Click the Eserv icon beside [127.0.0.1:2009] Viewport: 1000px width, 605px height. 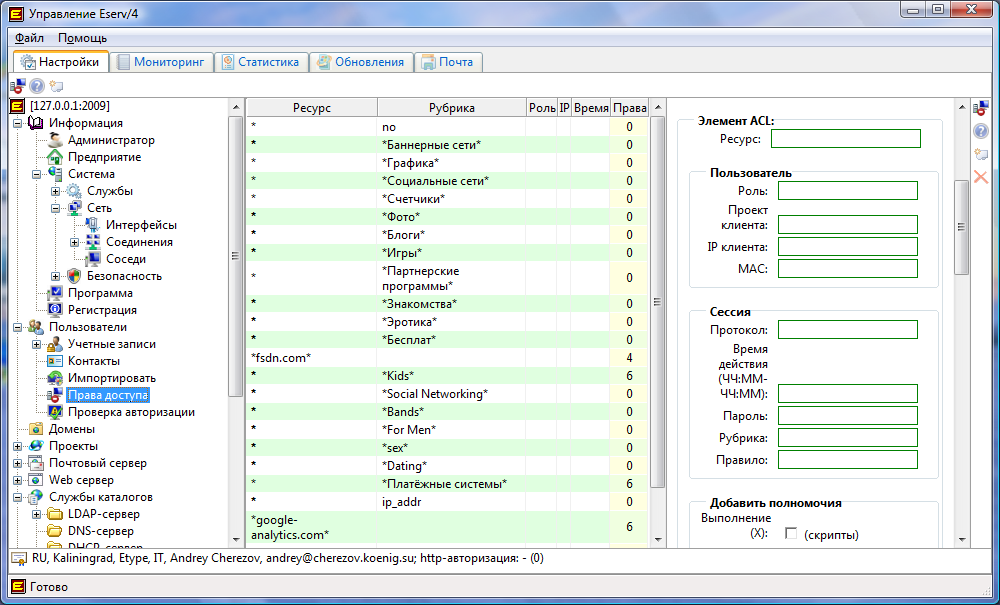point(17,106)
